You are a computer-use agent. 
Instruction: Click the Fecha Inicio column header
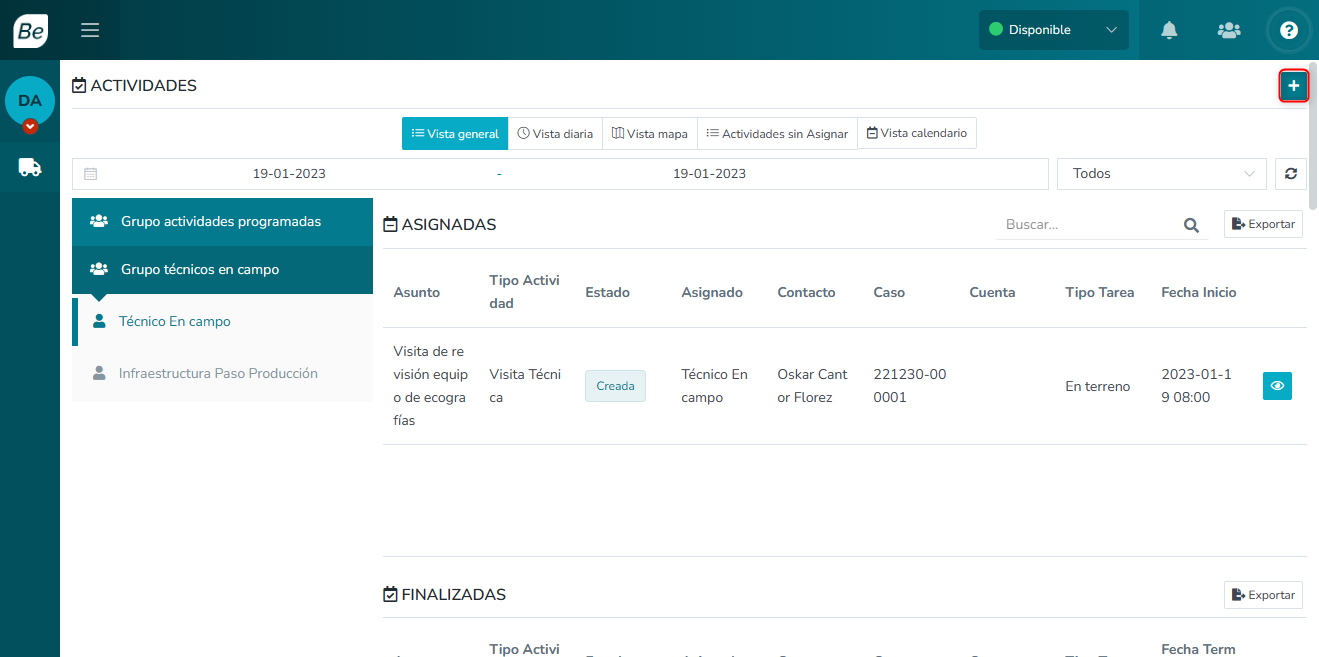(1199, 293)
